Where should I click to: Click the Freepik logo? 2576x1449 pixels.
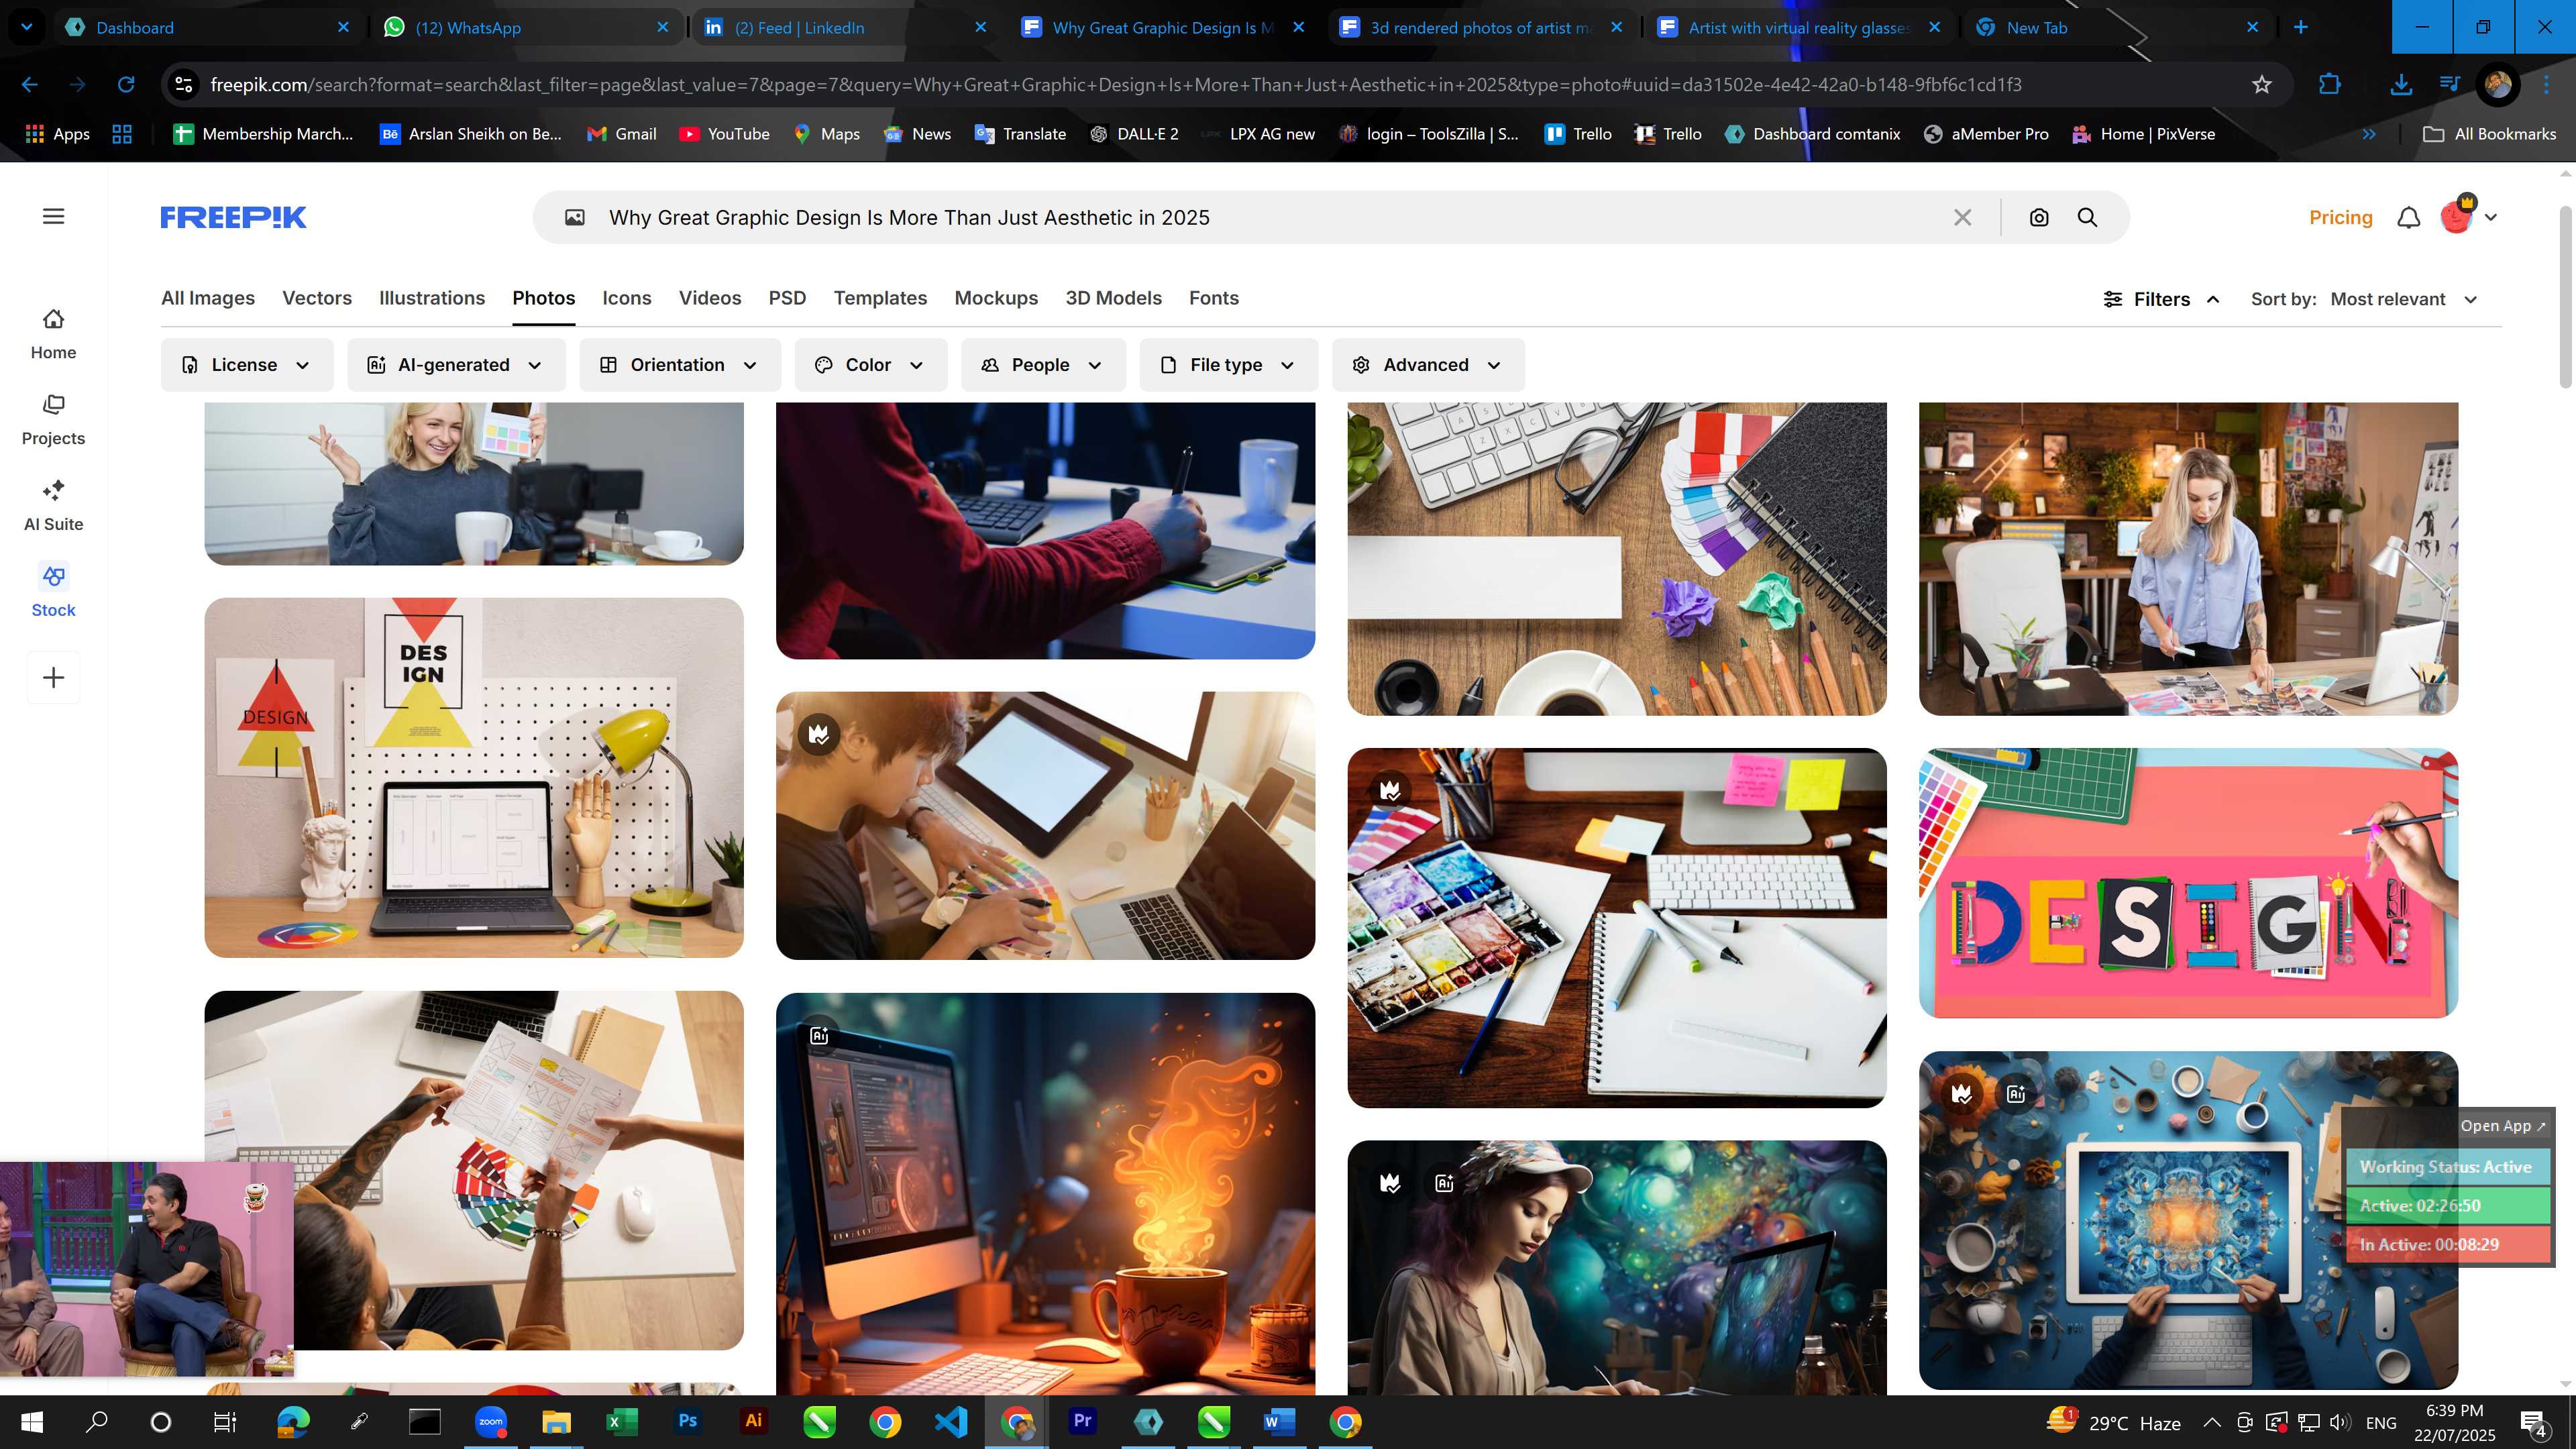click(233, 217)
